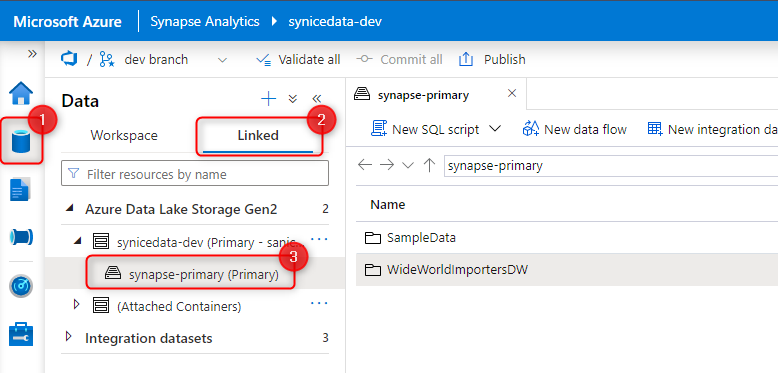Open the Home hub icon
This screenshot has height=373, width=778.
click(x=21, y=93)
